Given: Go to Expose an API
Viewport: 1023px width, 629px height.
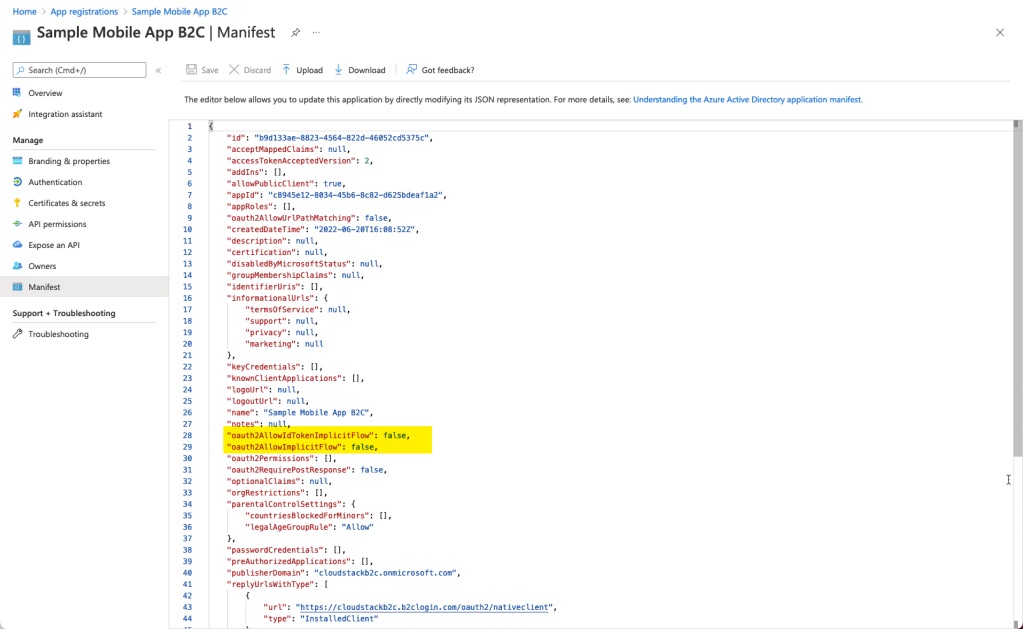Looking at the screenshot, I should point(54,245).
